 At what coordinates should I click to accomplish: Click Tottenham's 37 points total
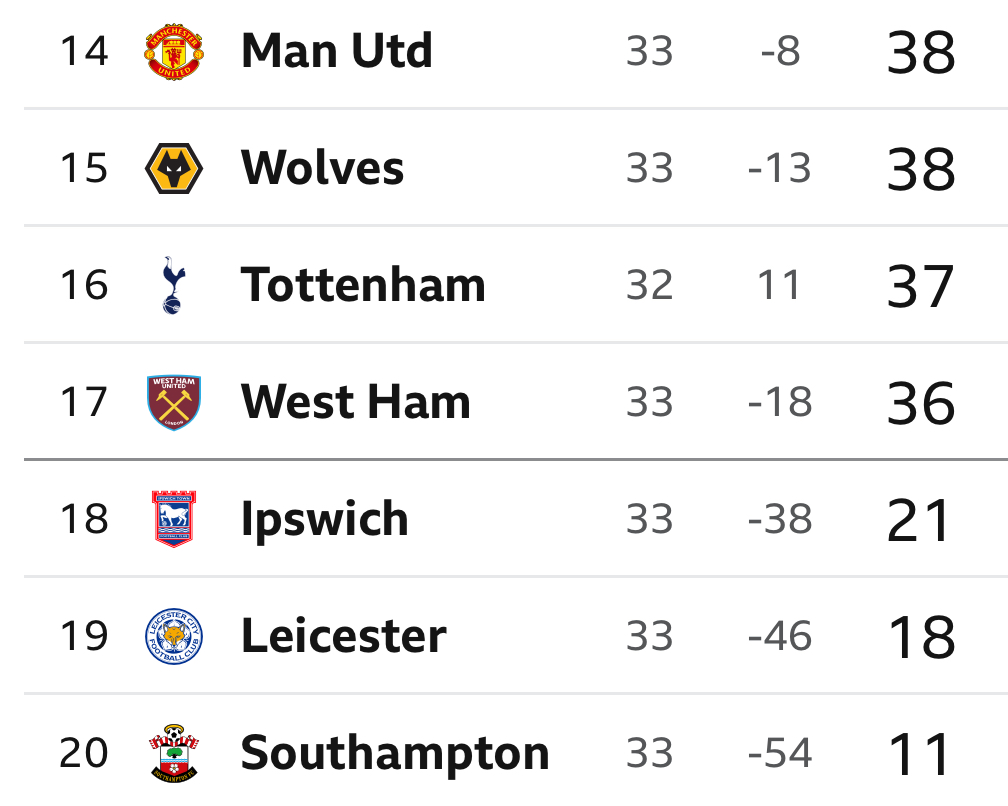[920, 286]
